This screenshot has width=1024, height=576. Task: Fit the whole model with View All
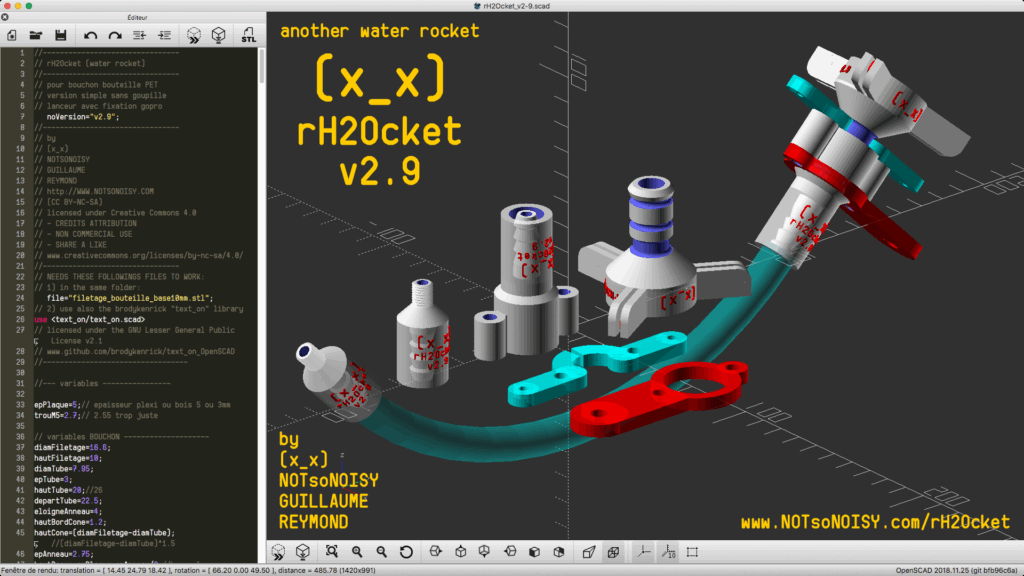332,552
